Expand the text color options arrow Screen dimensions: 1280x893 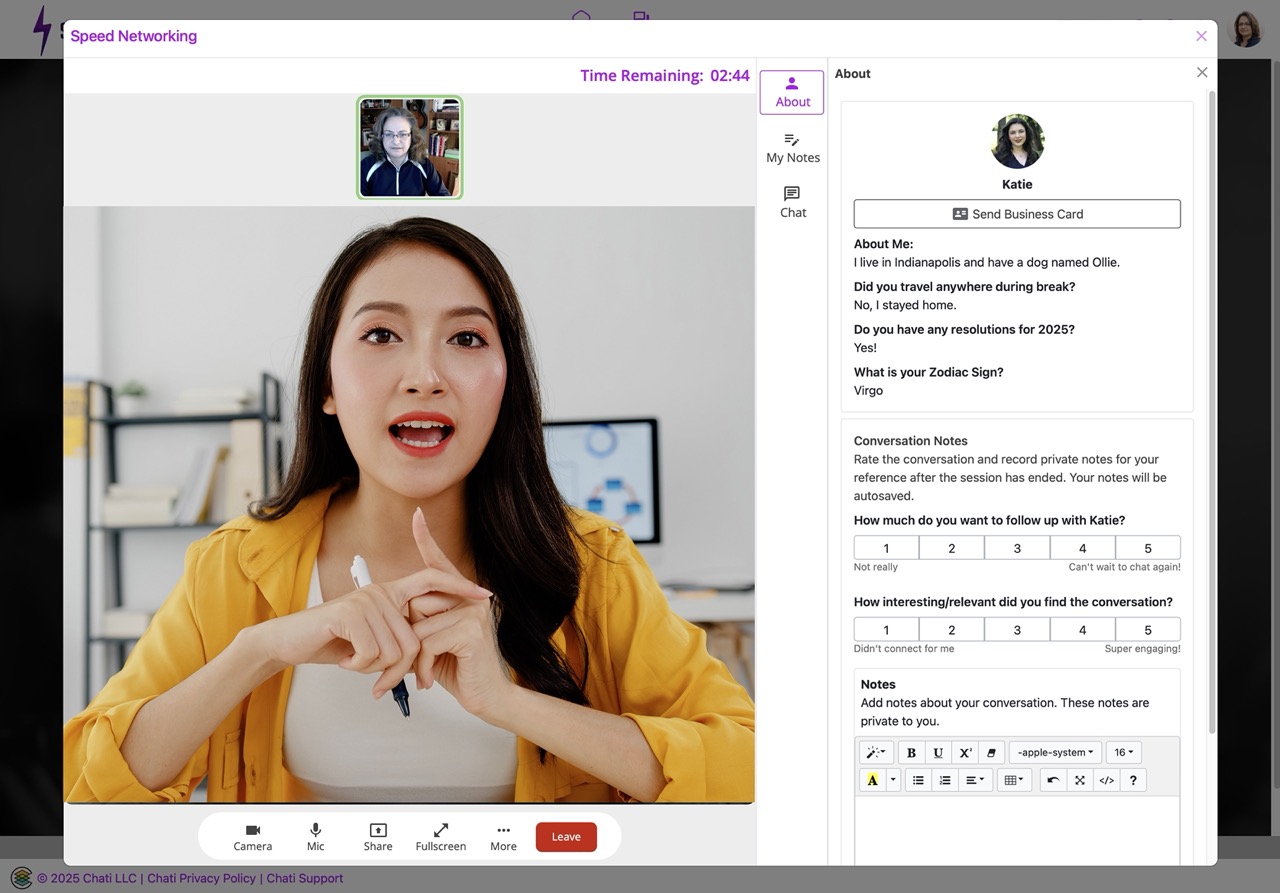click(893, 780)
